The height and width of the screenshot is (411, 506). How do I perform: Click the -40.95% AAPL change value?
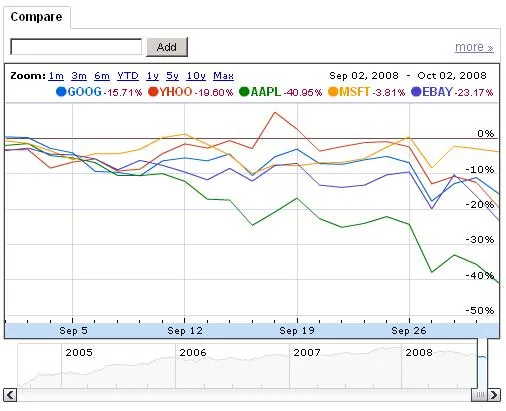click(303, 93)
